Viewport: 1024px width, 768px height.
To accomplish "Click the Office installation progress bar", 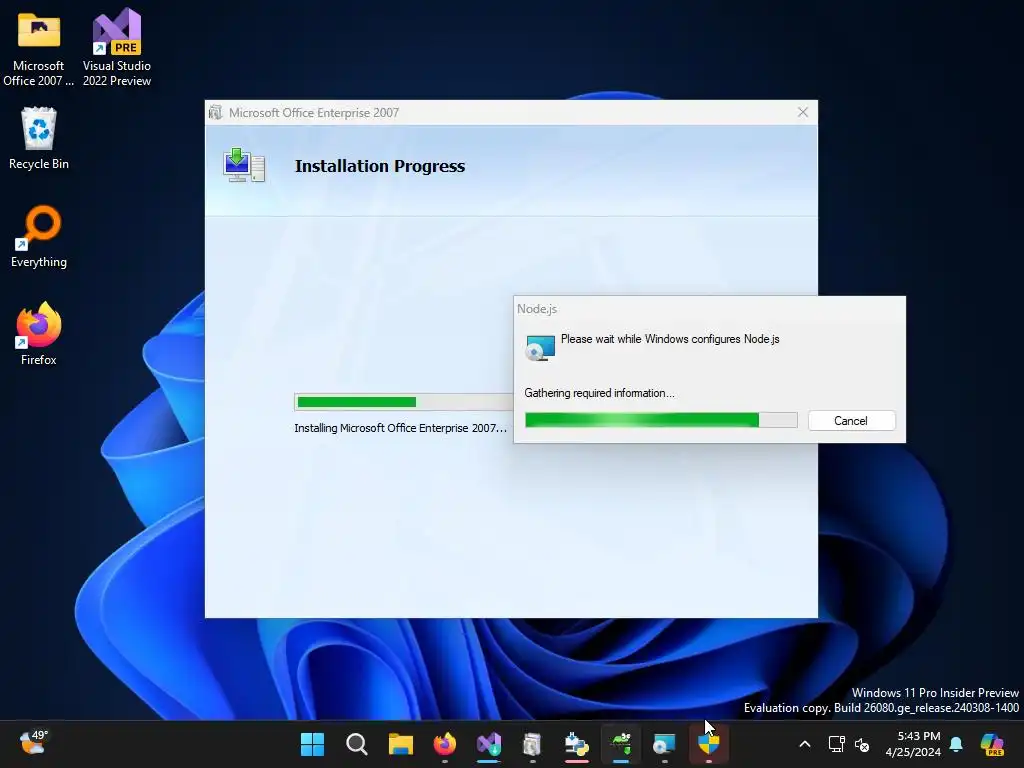I will coord(404,402).
